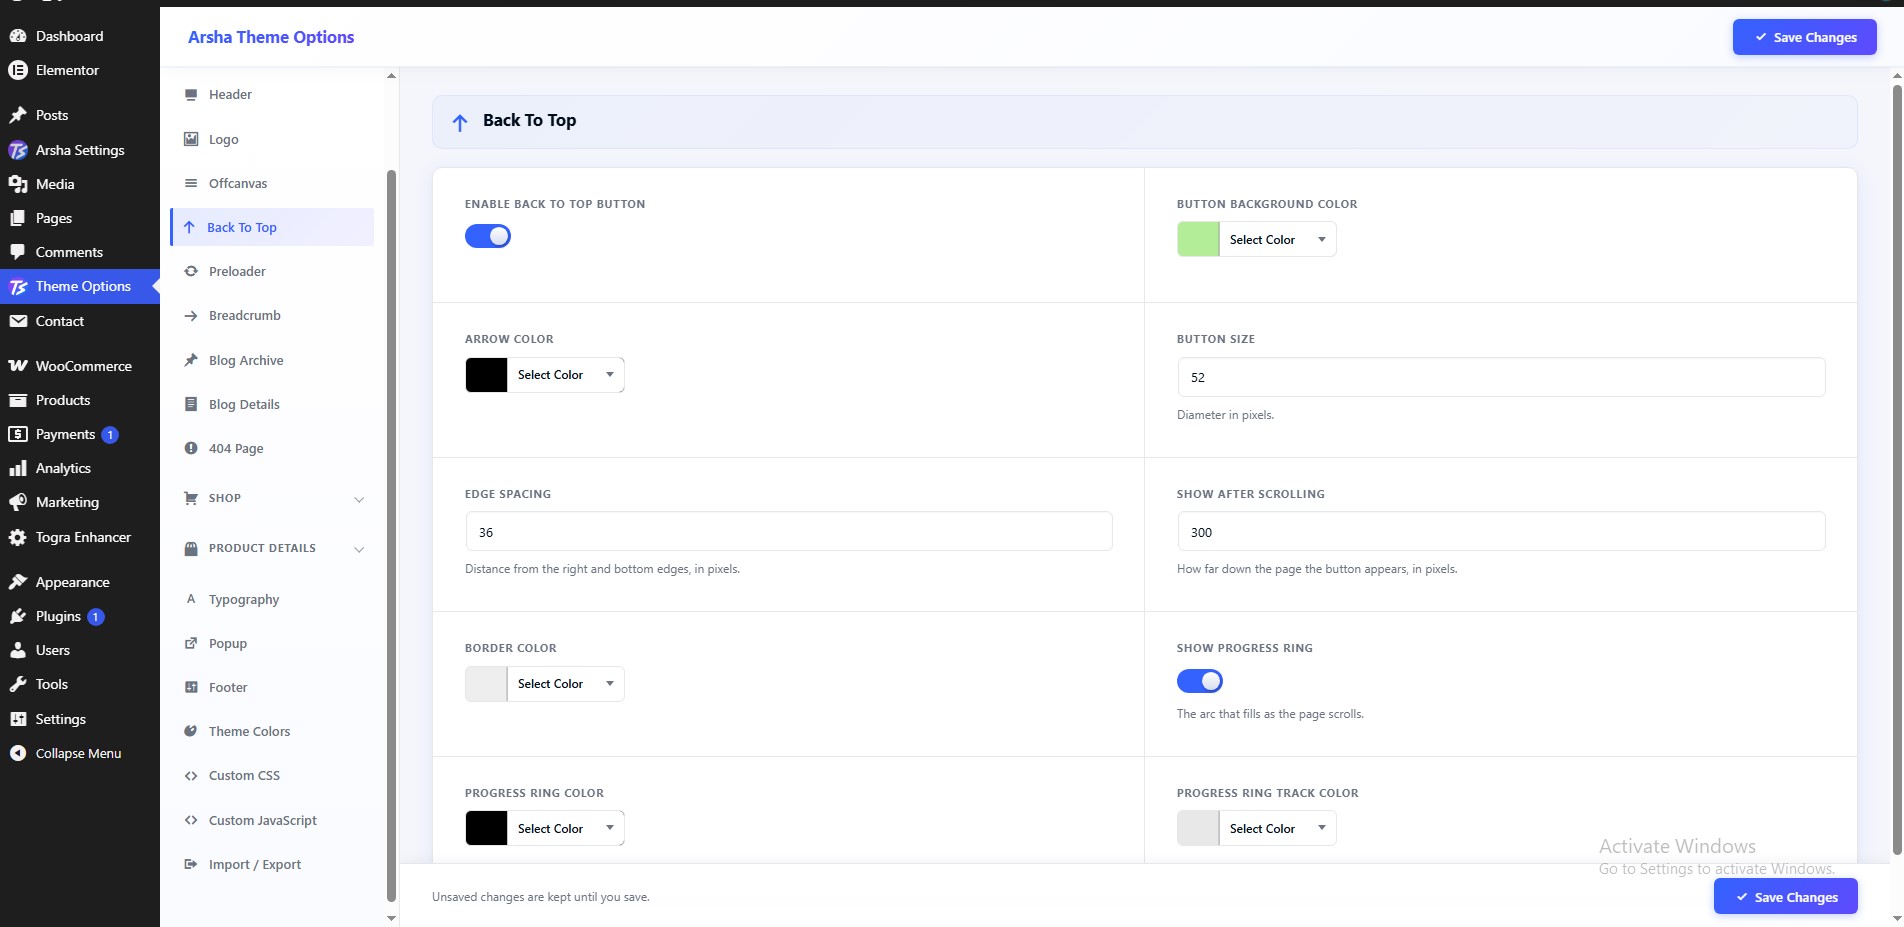
Task: Click the Edge Spacing input field
Action: (789, 531)
